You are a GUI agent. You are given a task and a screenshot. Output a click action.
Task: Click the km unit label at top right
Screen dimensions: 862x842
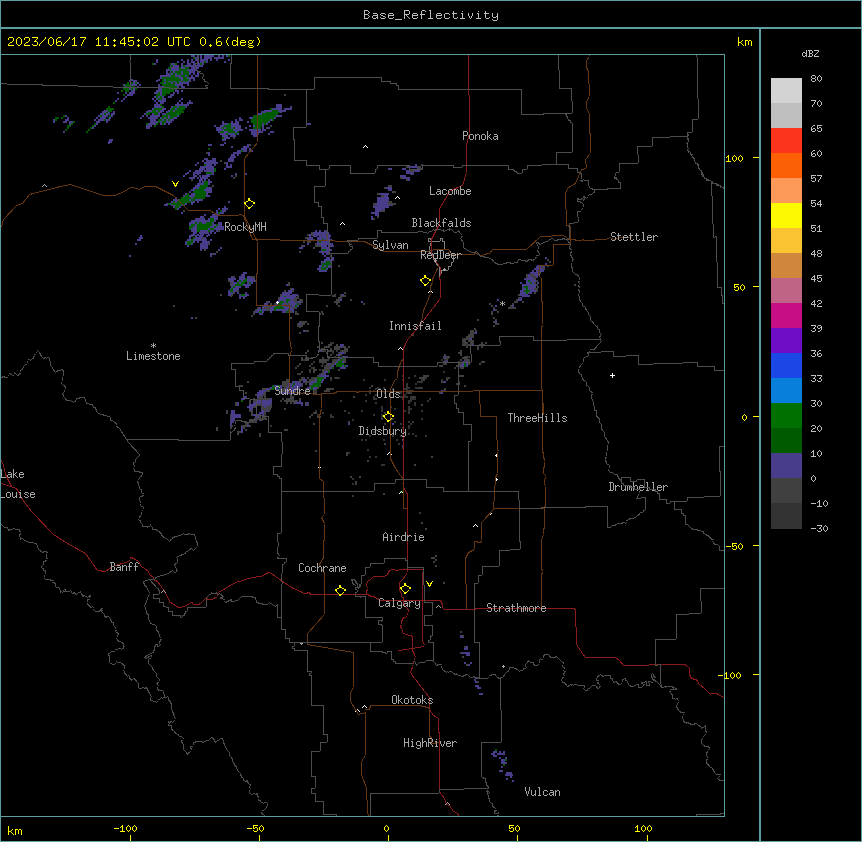pyautogui.click(x=745, y=42)
